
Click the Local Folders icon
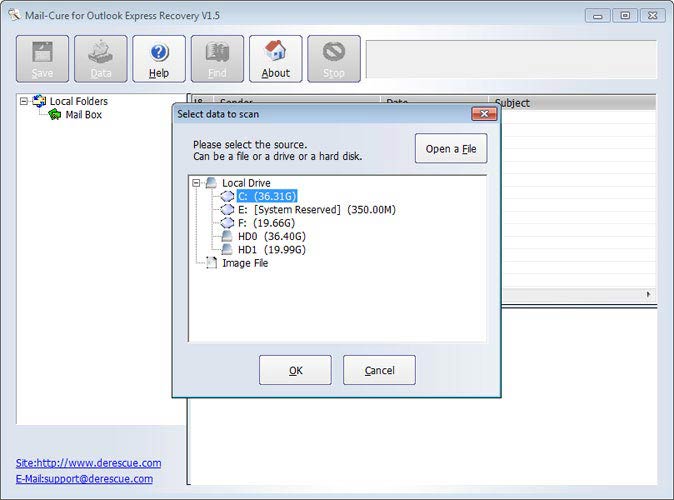(x=39, y=101)
